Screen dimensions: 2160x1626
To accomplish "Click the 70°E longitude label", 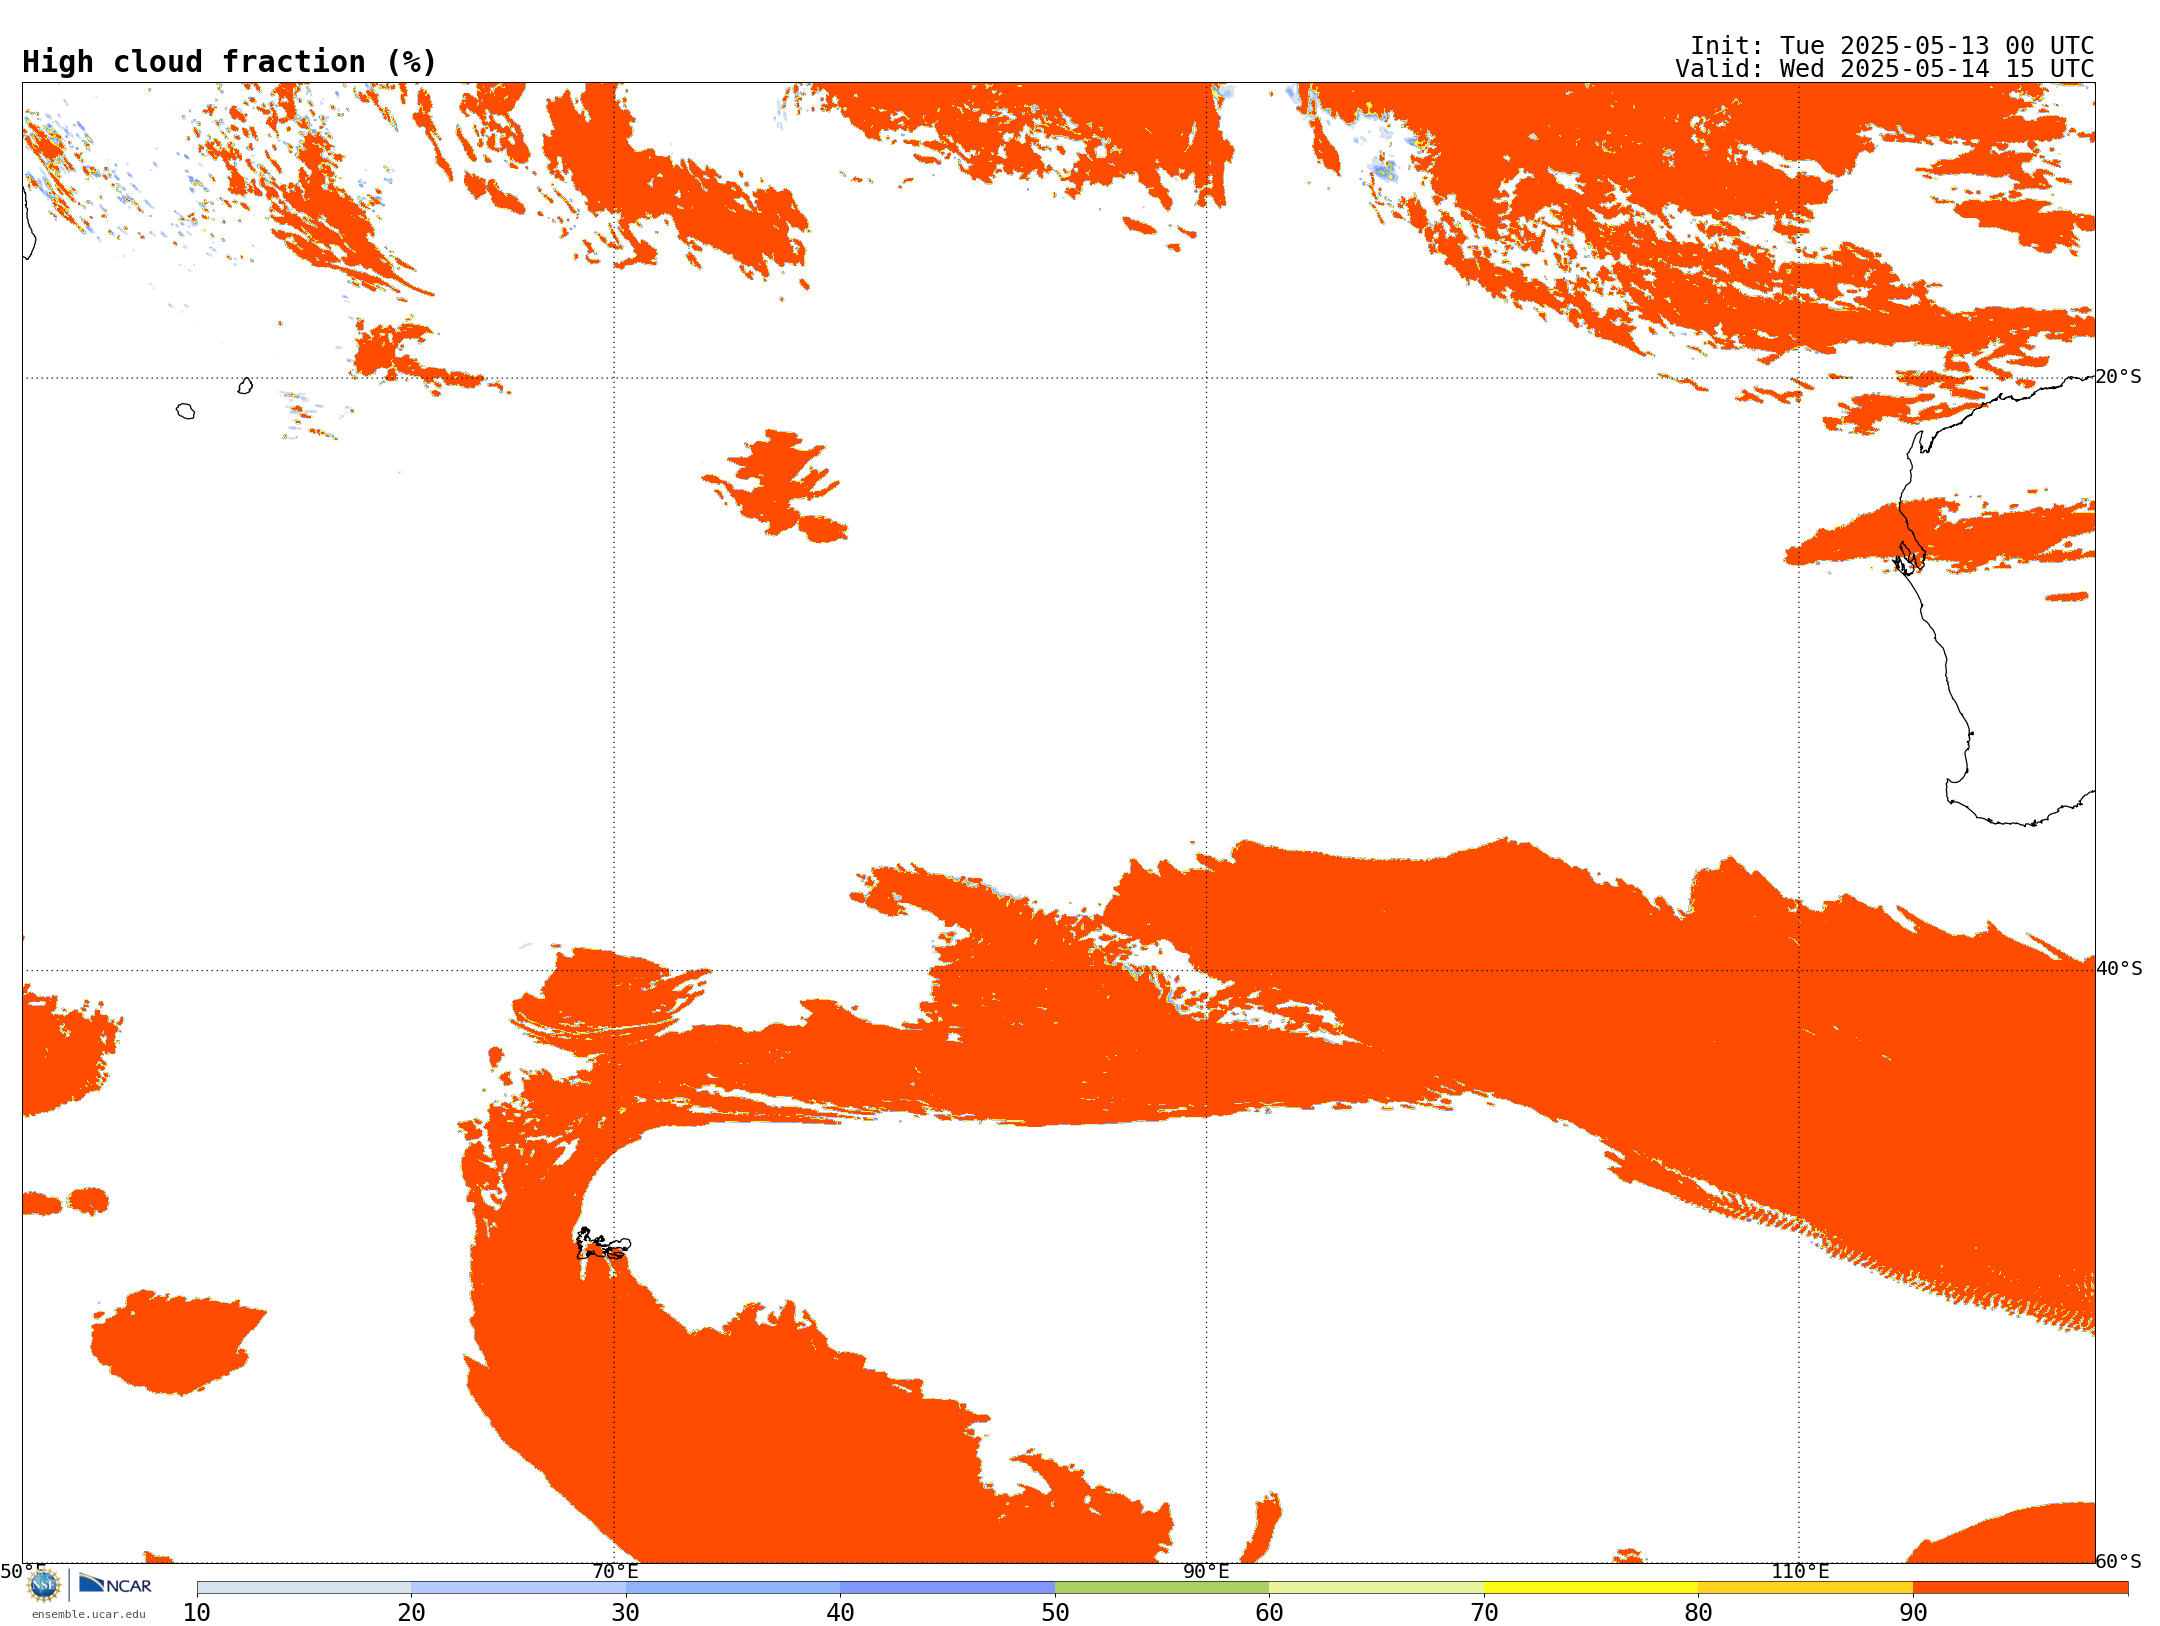I will [615, 1572].
